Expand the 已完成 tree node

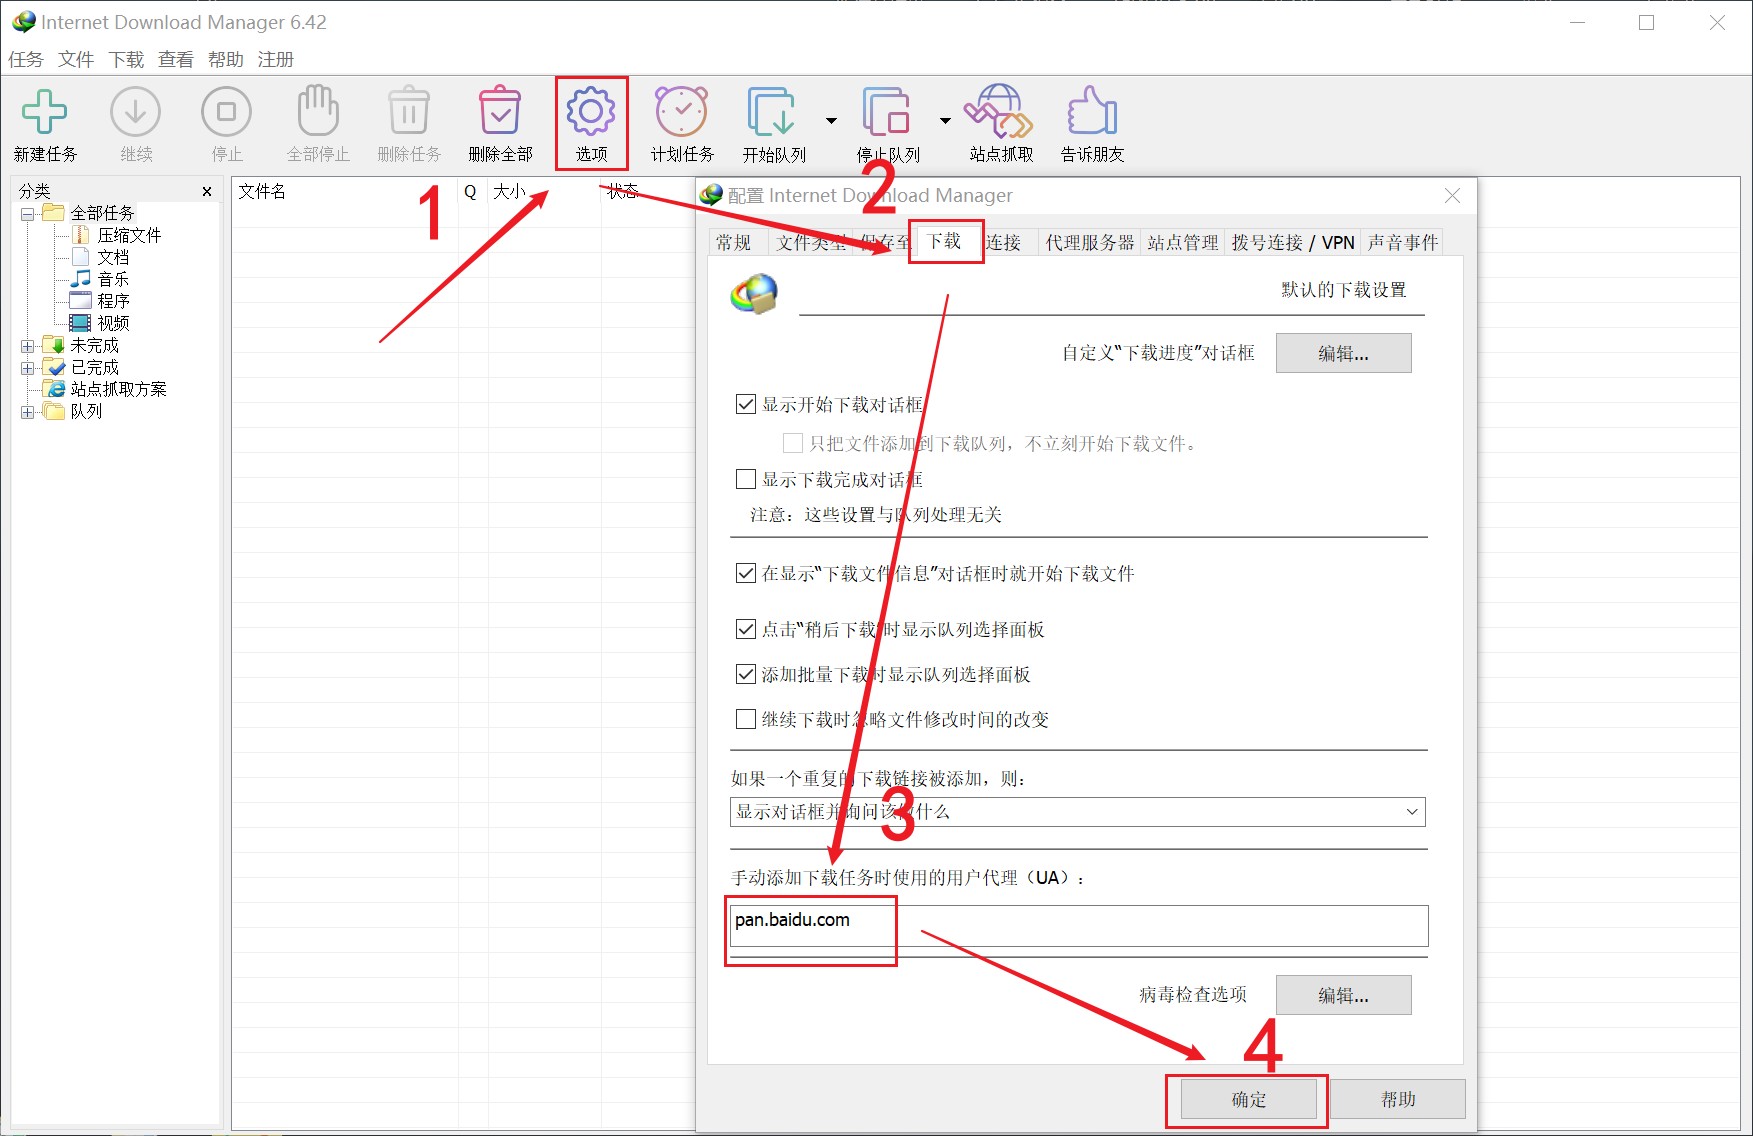coord(27,368)
